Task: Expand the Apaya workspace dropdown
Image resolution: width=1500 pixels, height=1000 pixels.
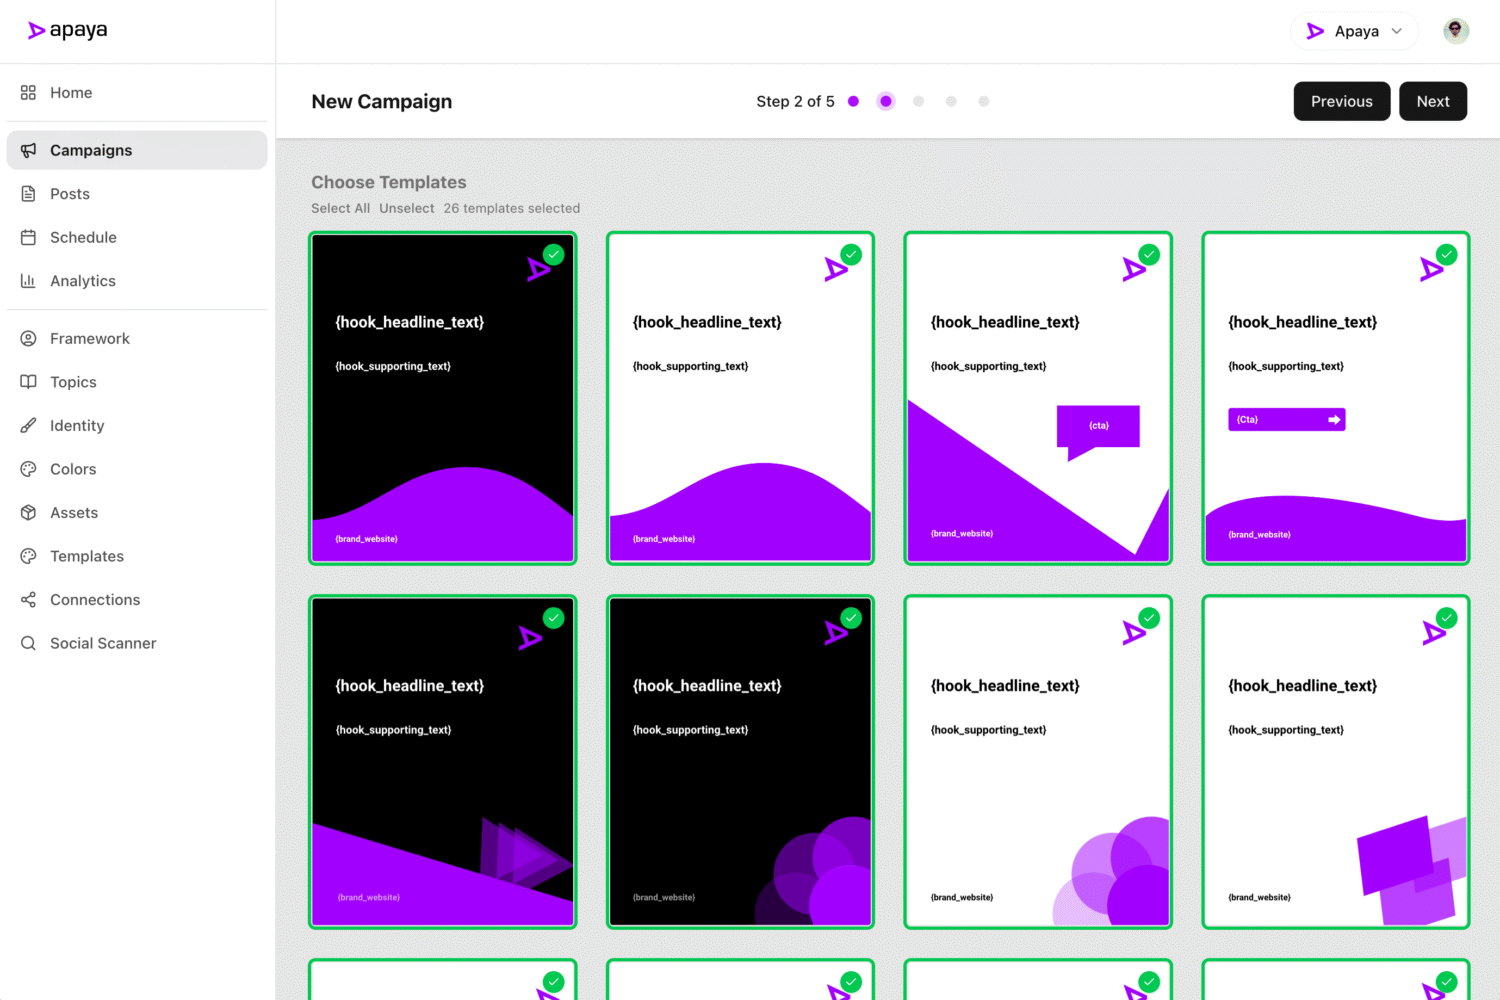Action: (x=1355, y=31)
